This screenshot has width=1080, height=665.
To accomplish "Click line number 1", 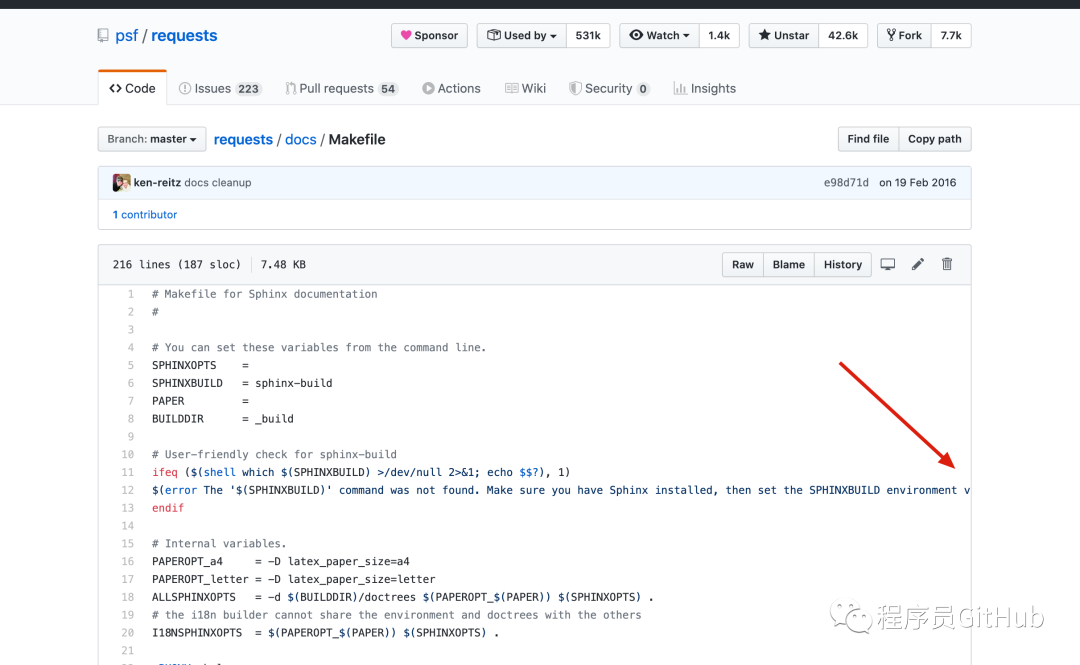I will (x=130, y=294).
